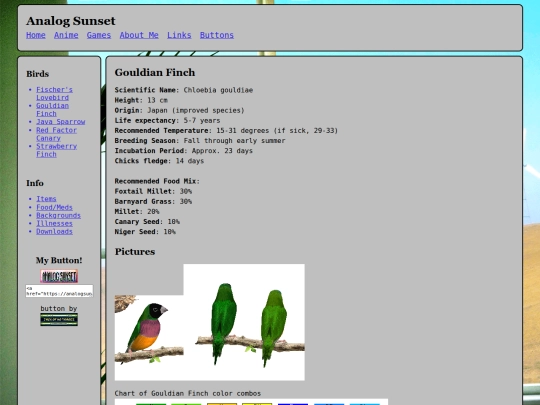Screen dimensions: 540x405
Task: Click the color combos chart caption
Action: (x=188, y=393)
